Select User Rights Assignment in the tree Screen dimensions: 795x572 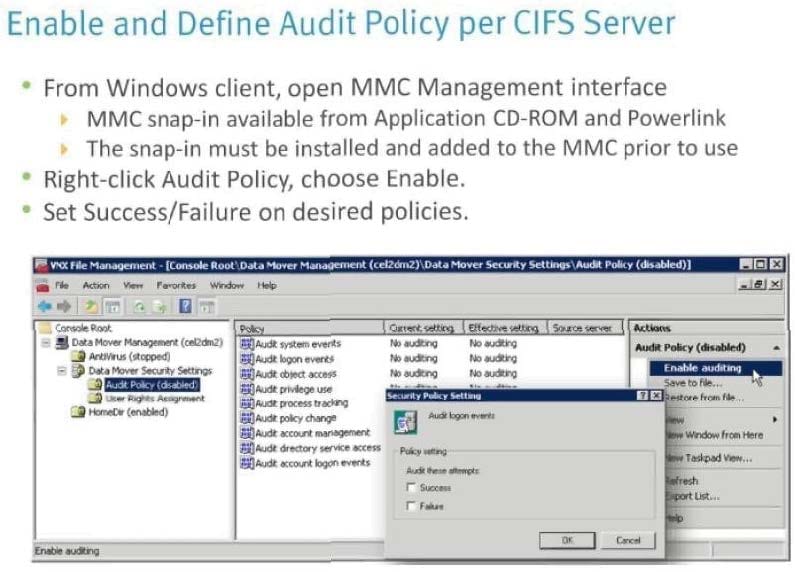coord(148,398)
